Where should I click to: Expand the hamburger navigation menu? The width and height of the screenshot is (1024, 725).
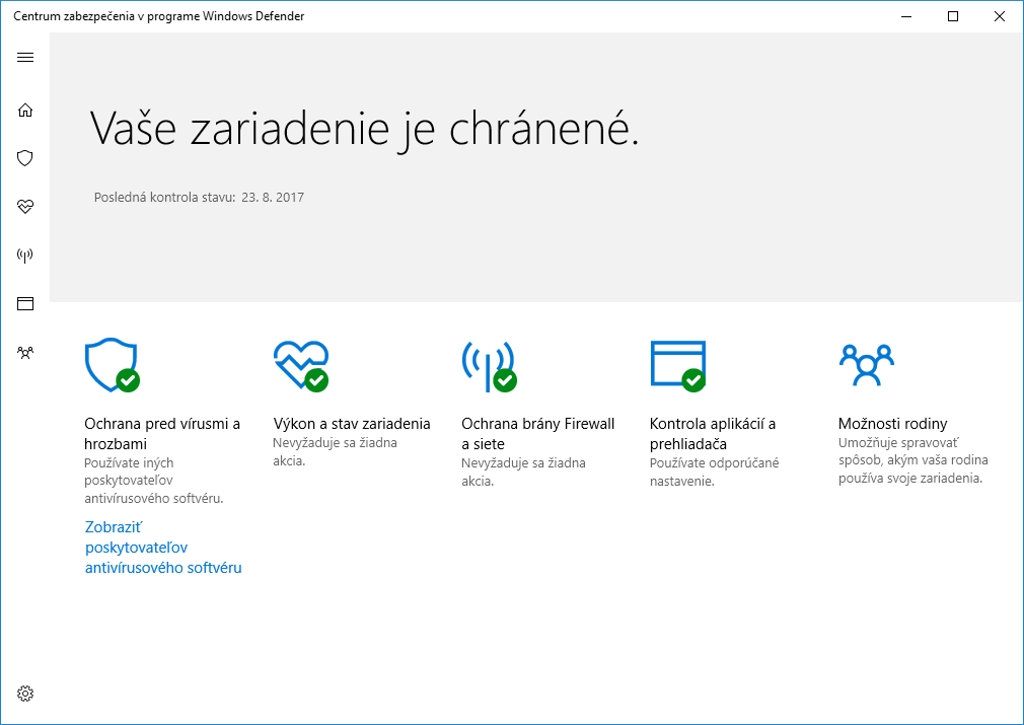pos(25,57)
